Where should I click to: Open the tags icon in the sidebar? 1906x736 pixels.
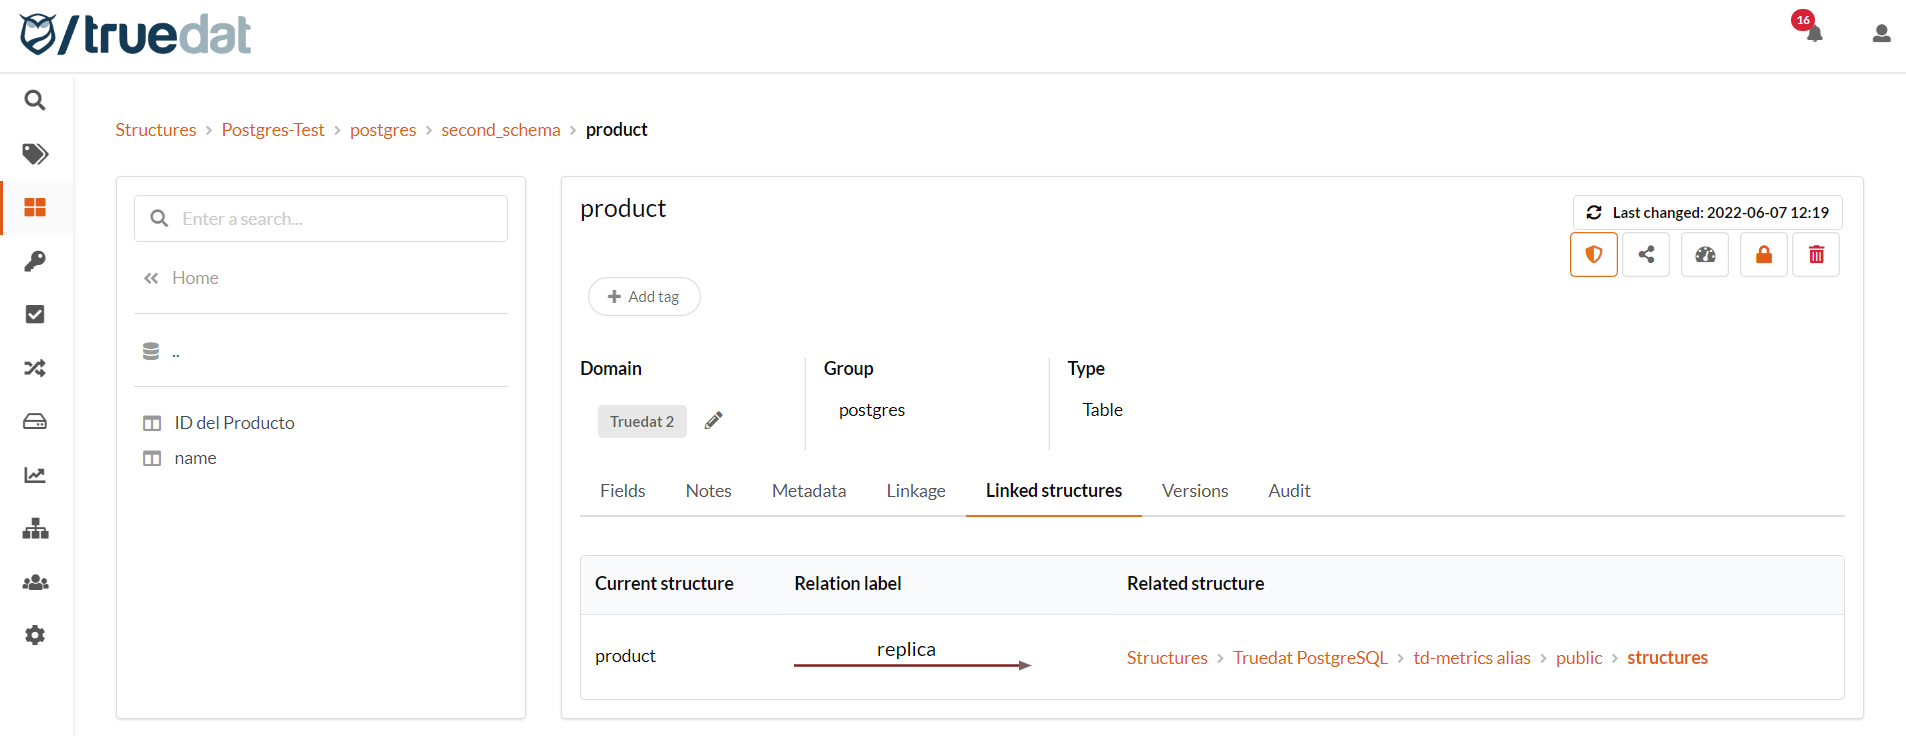pos(35,154)
